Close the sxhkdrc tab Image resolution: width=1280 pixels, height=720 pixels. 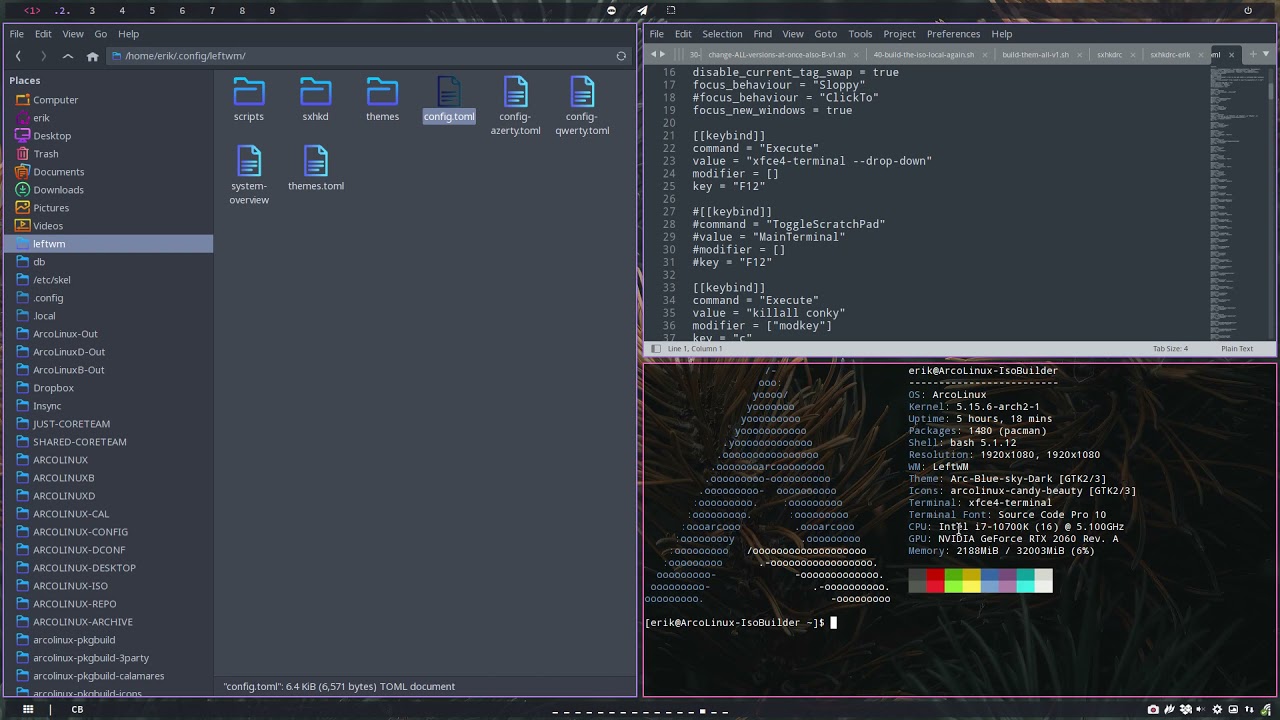[x=1131, y=55]
